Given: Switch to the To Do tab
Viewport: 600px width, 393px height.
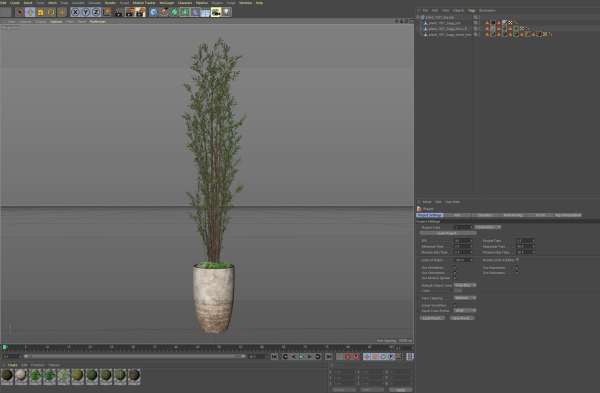Looking at the screenshot, I should (540, 215).
